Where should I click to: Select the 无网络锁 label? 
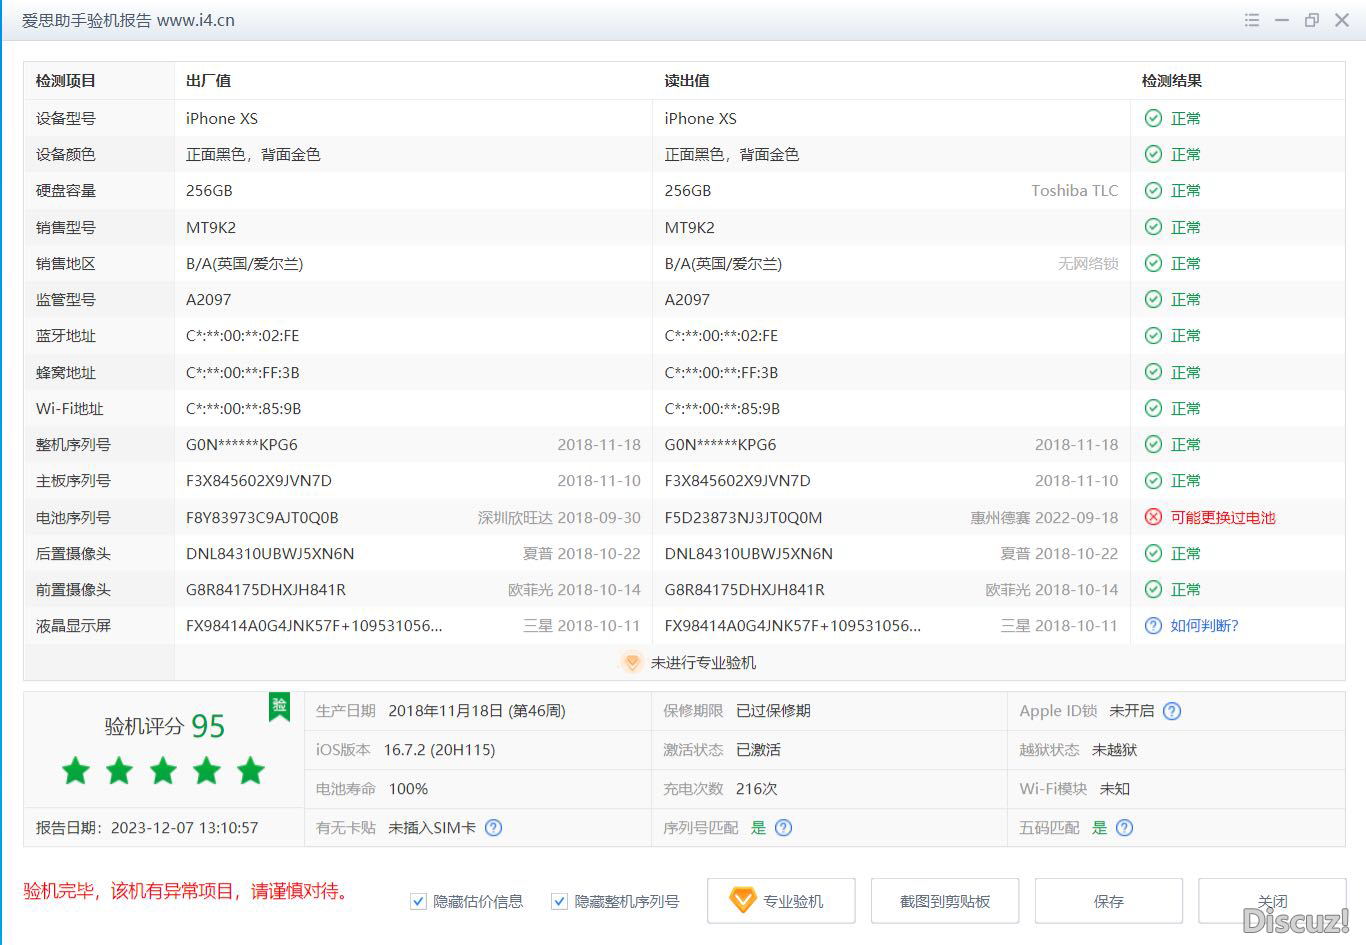[x=1088, y=263]
